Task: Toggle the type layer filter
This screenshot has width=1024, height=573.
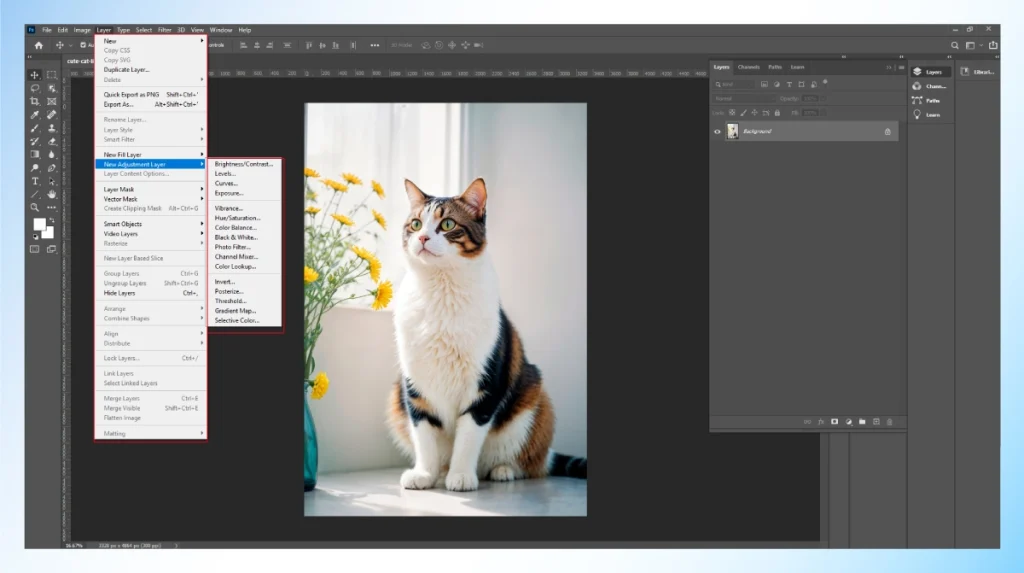Action: 789,84
